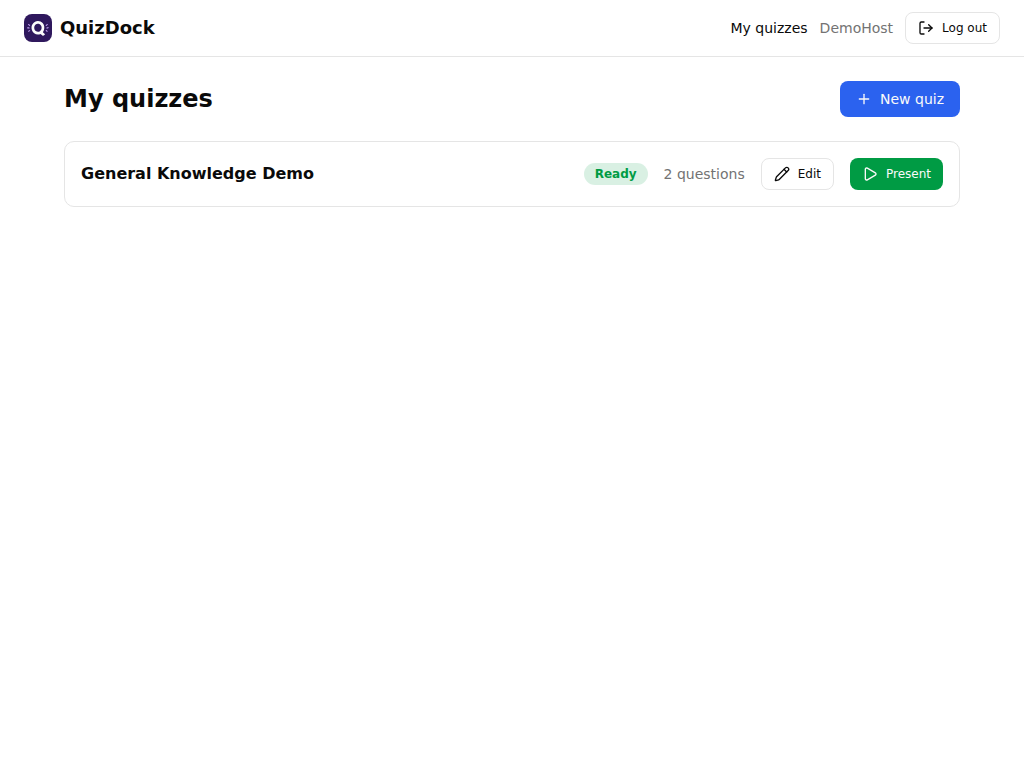Click the 'Present' word inside the green button

908,174
